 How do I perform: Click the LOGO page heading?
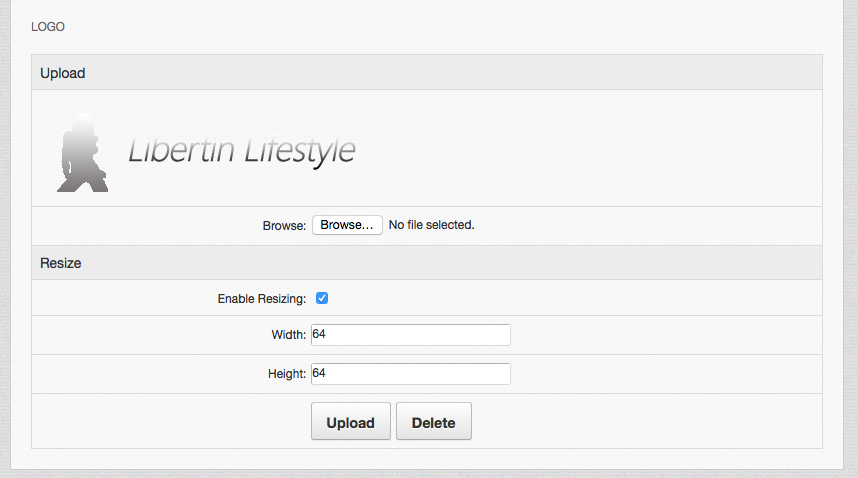(x=48, y=27)
